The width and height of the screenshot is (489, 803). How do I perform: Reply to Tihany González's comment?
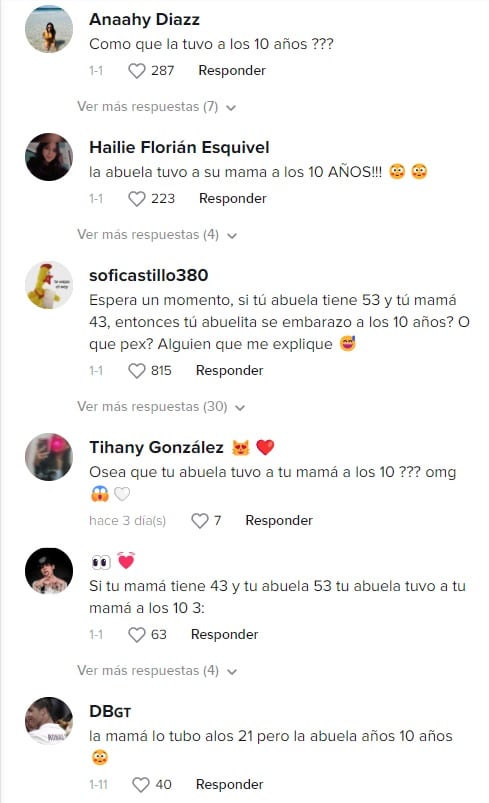pyautogui.click(x=279, y=521)
